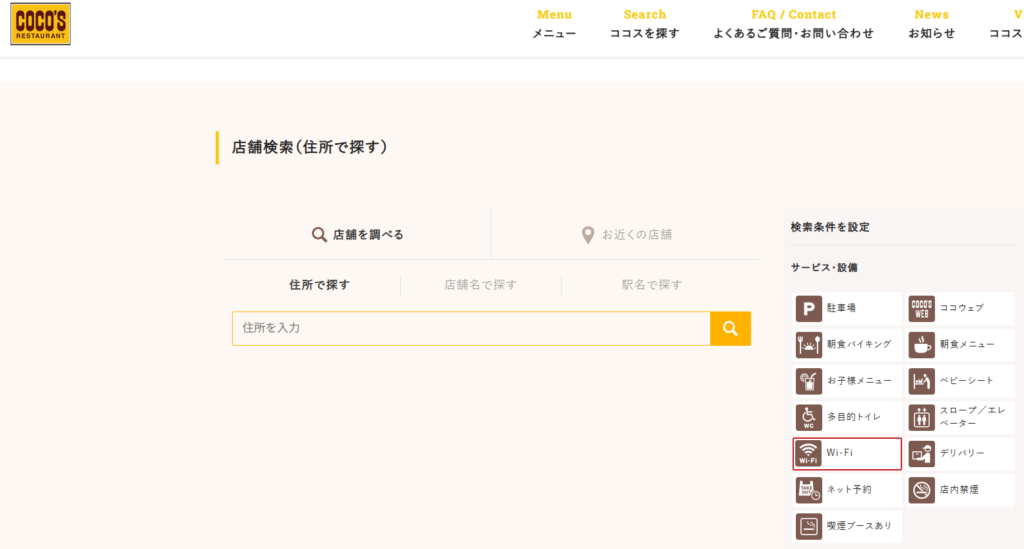Viewport: 1024px width, 549px height.
Task: Select the ココウェブ filter label
Action: (x=961, y=308)
